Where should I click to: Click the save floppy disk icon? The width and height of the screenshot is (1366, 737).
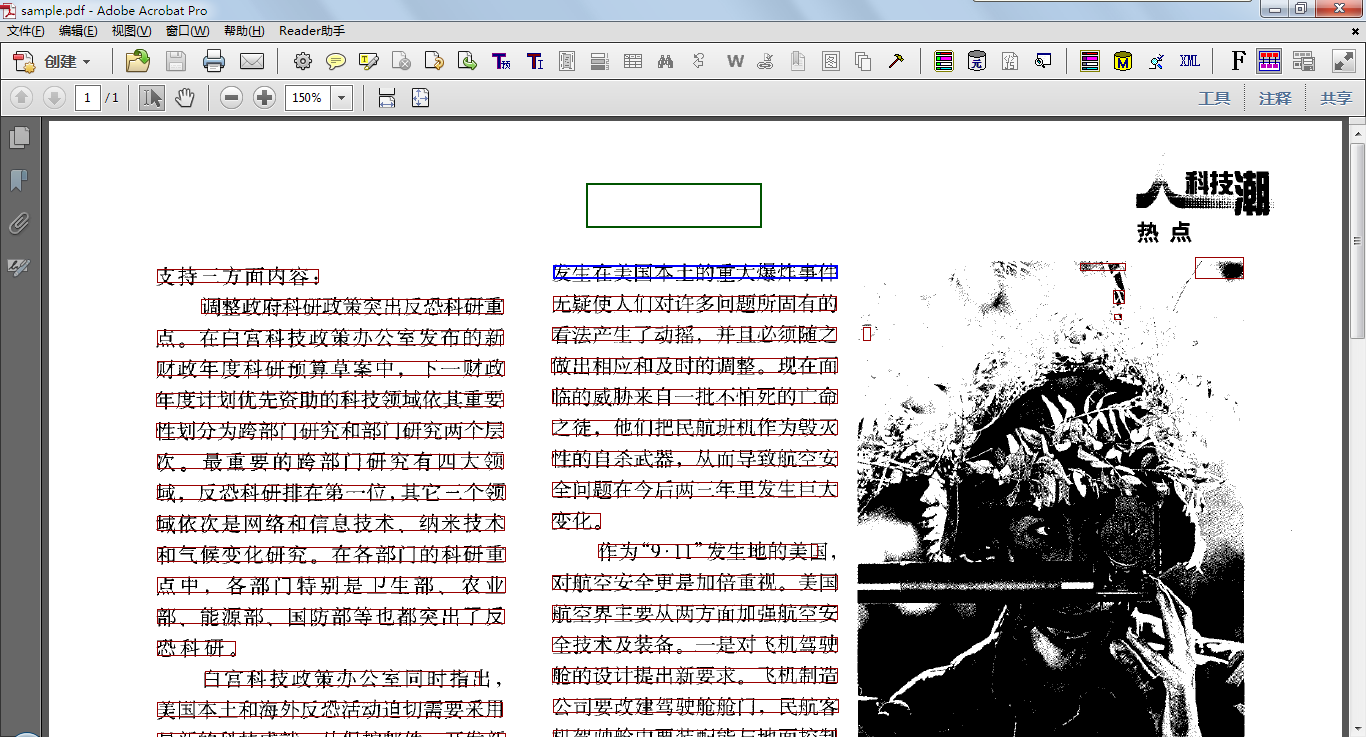pos(176,61)
